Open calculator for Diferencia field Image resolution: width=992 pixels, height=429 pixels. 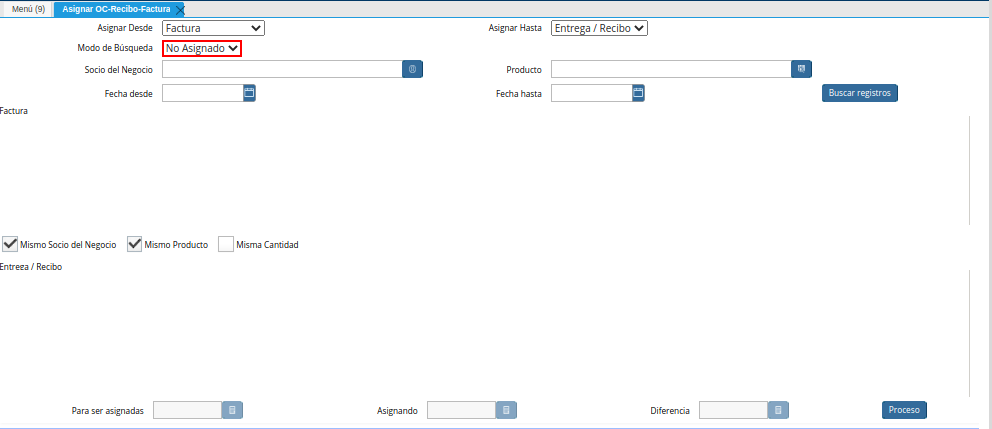coord(778,410)
